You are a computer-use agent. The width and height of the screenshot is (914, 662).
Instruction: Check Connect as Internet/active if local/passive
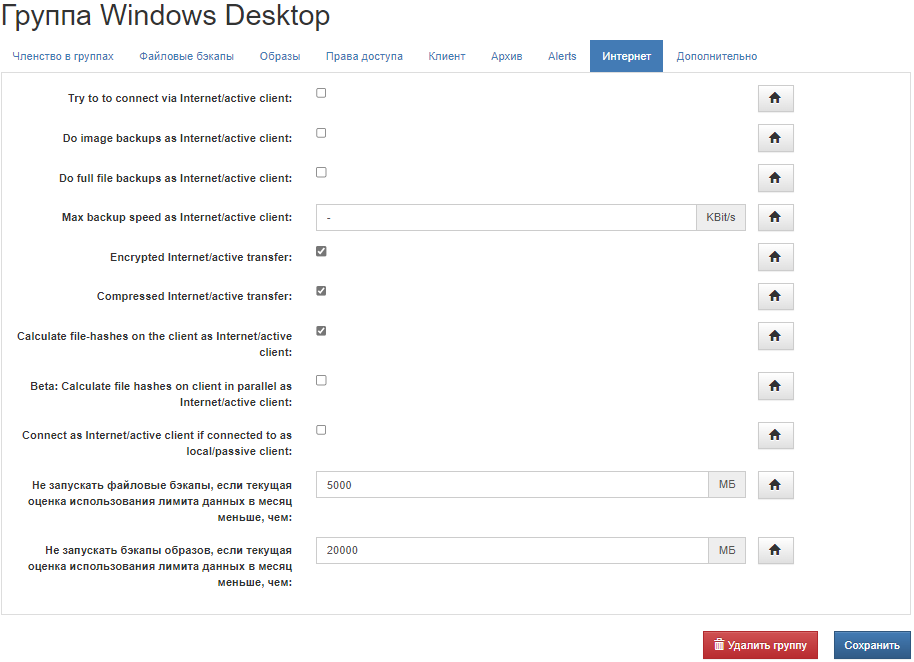click(x=321, y=430)
